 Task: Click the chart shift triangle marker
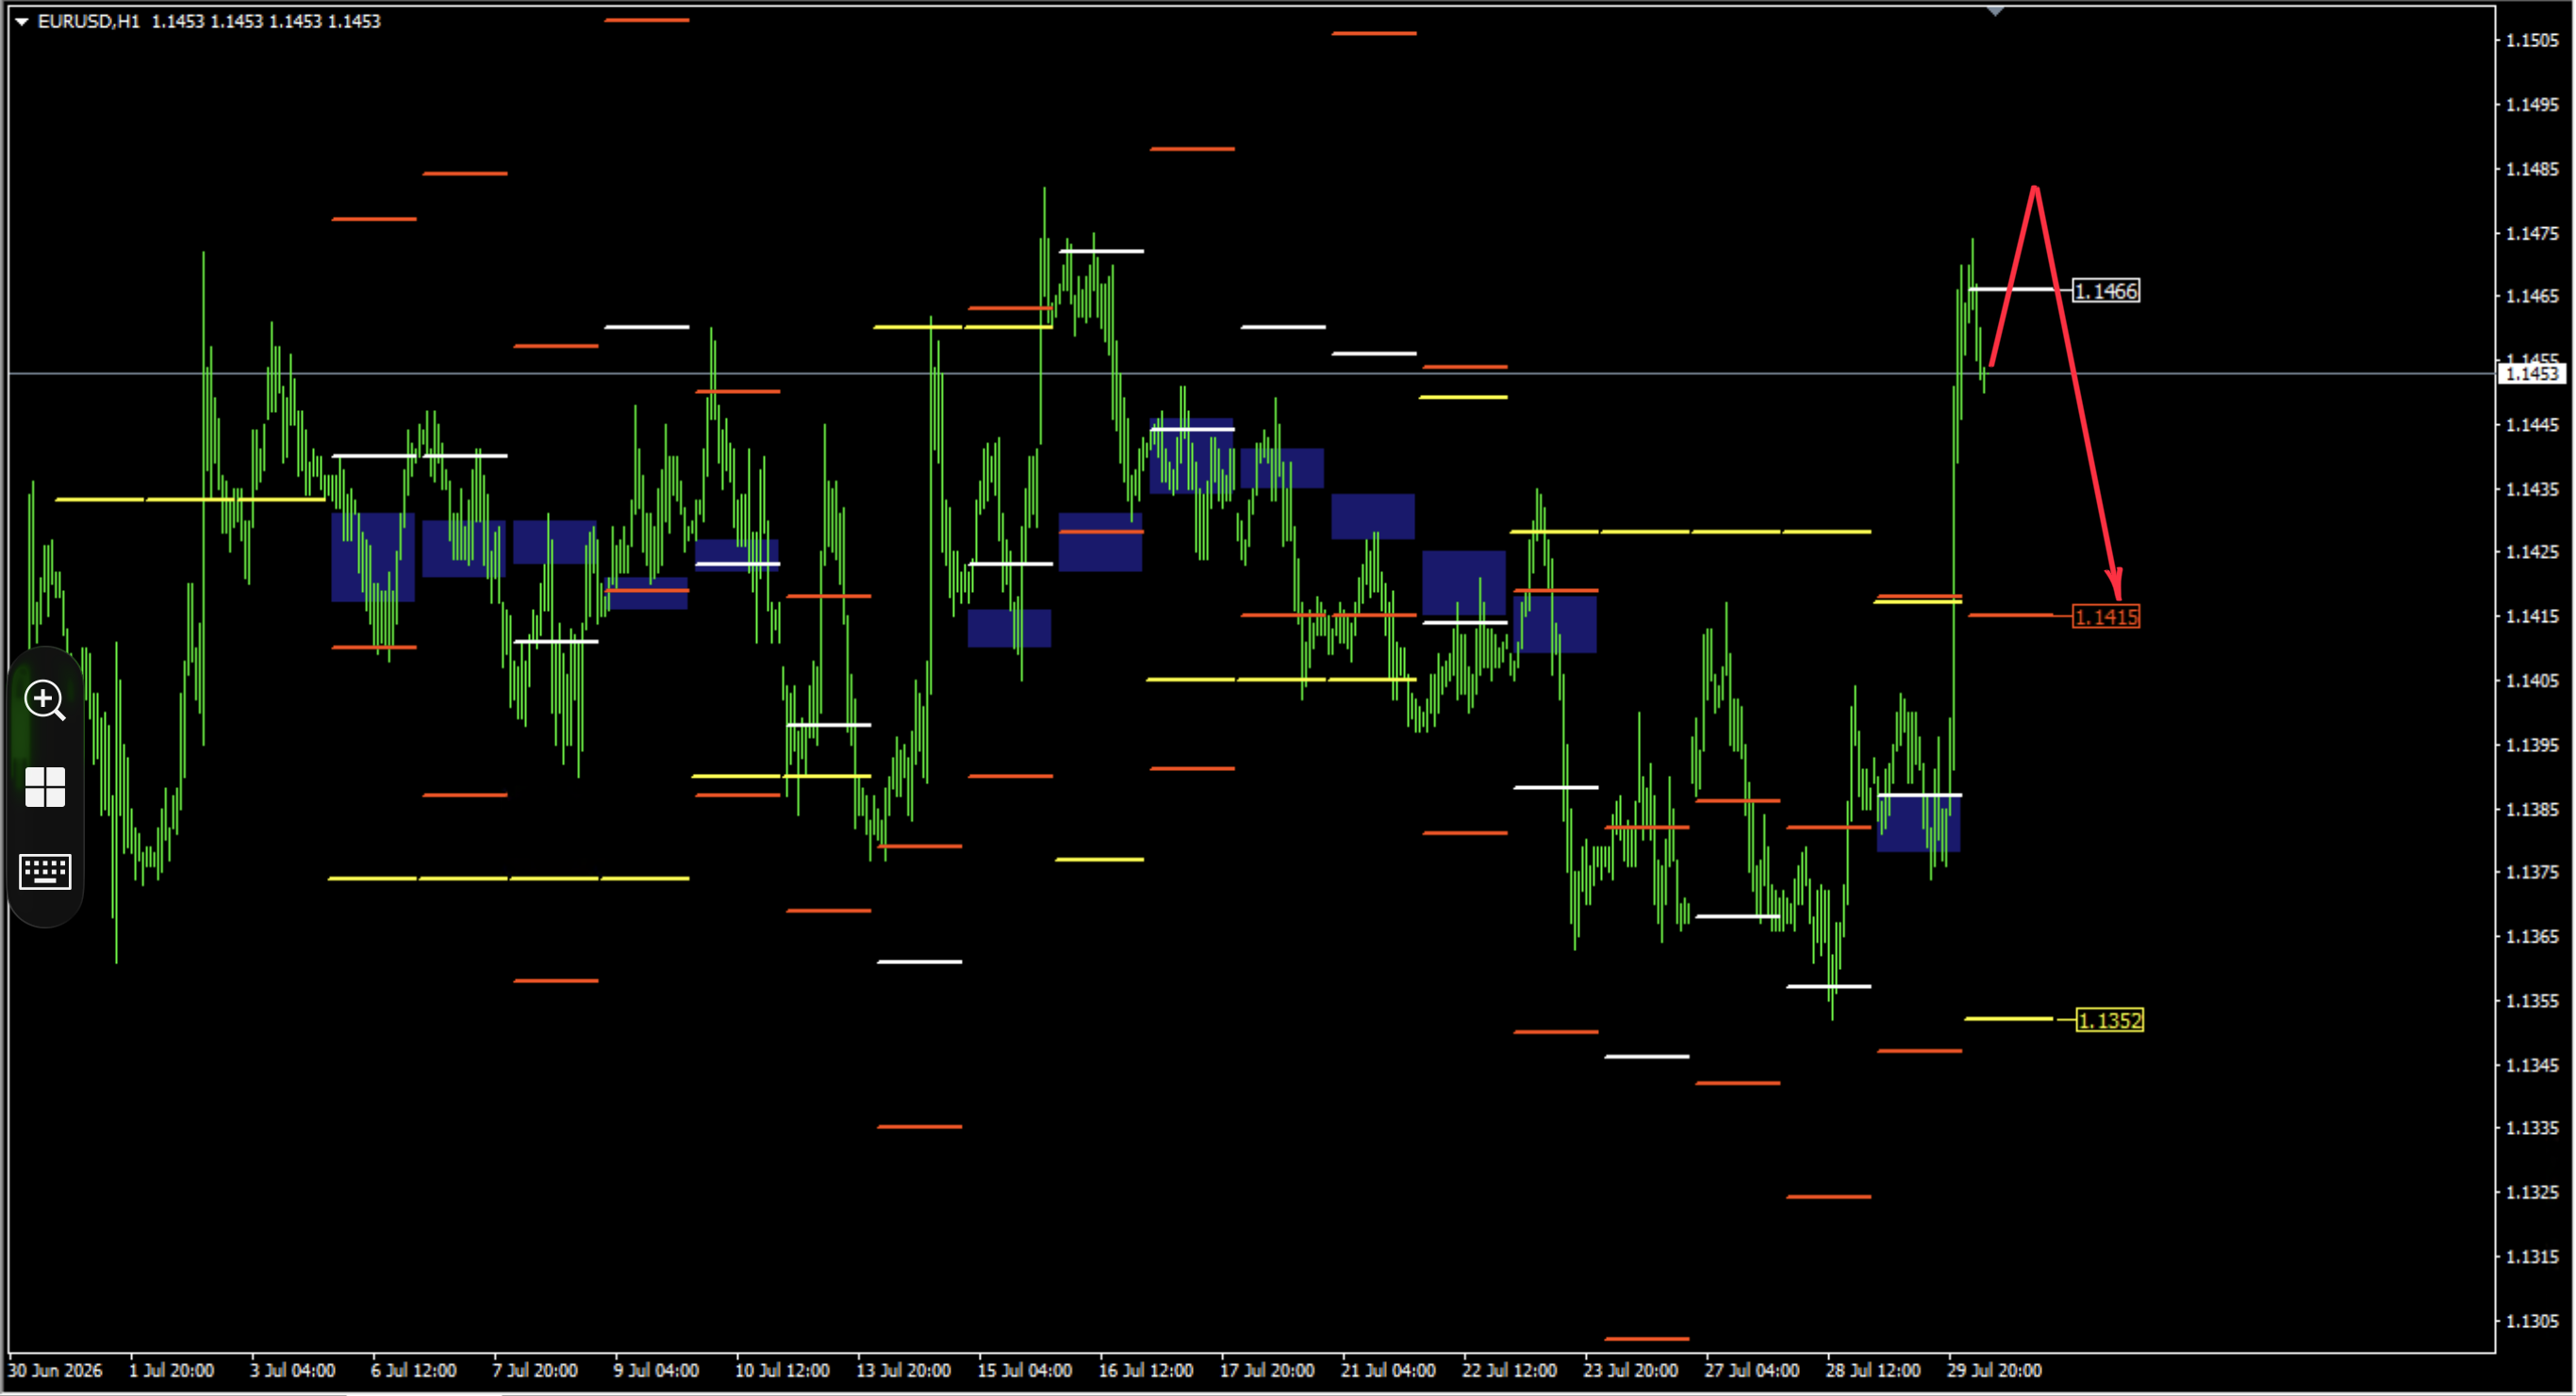[x=1995, y=11]
